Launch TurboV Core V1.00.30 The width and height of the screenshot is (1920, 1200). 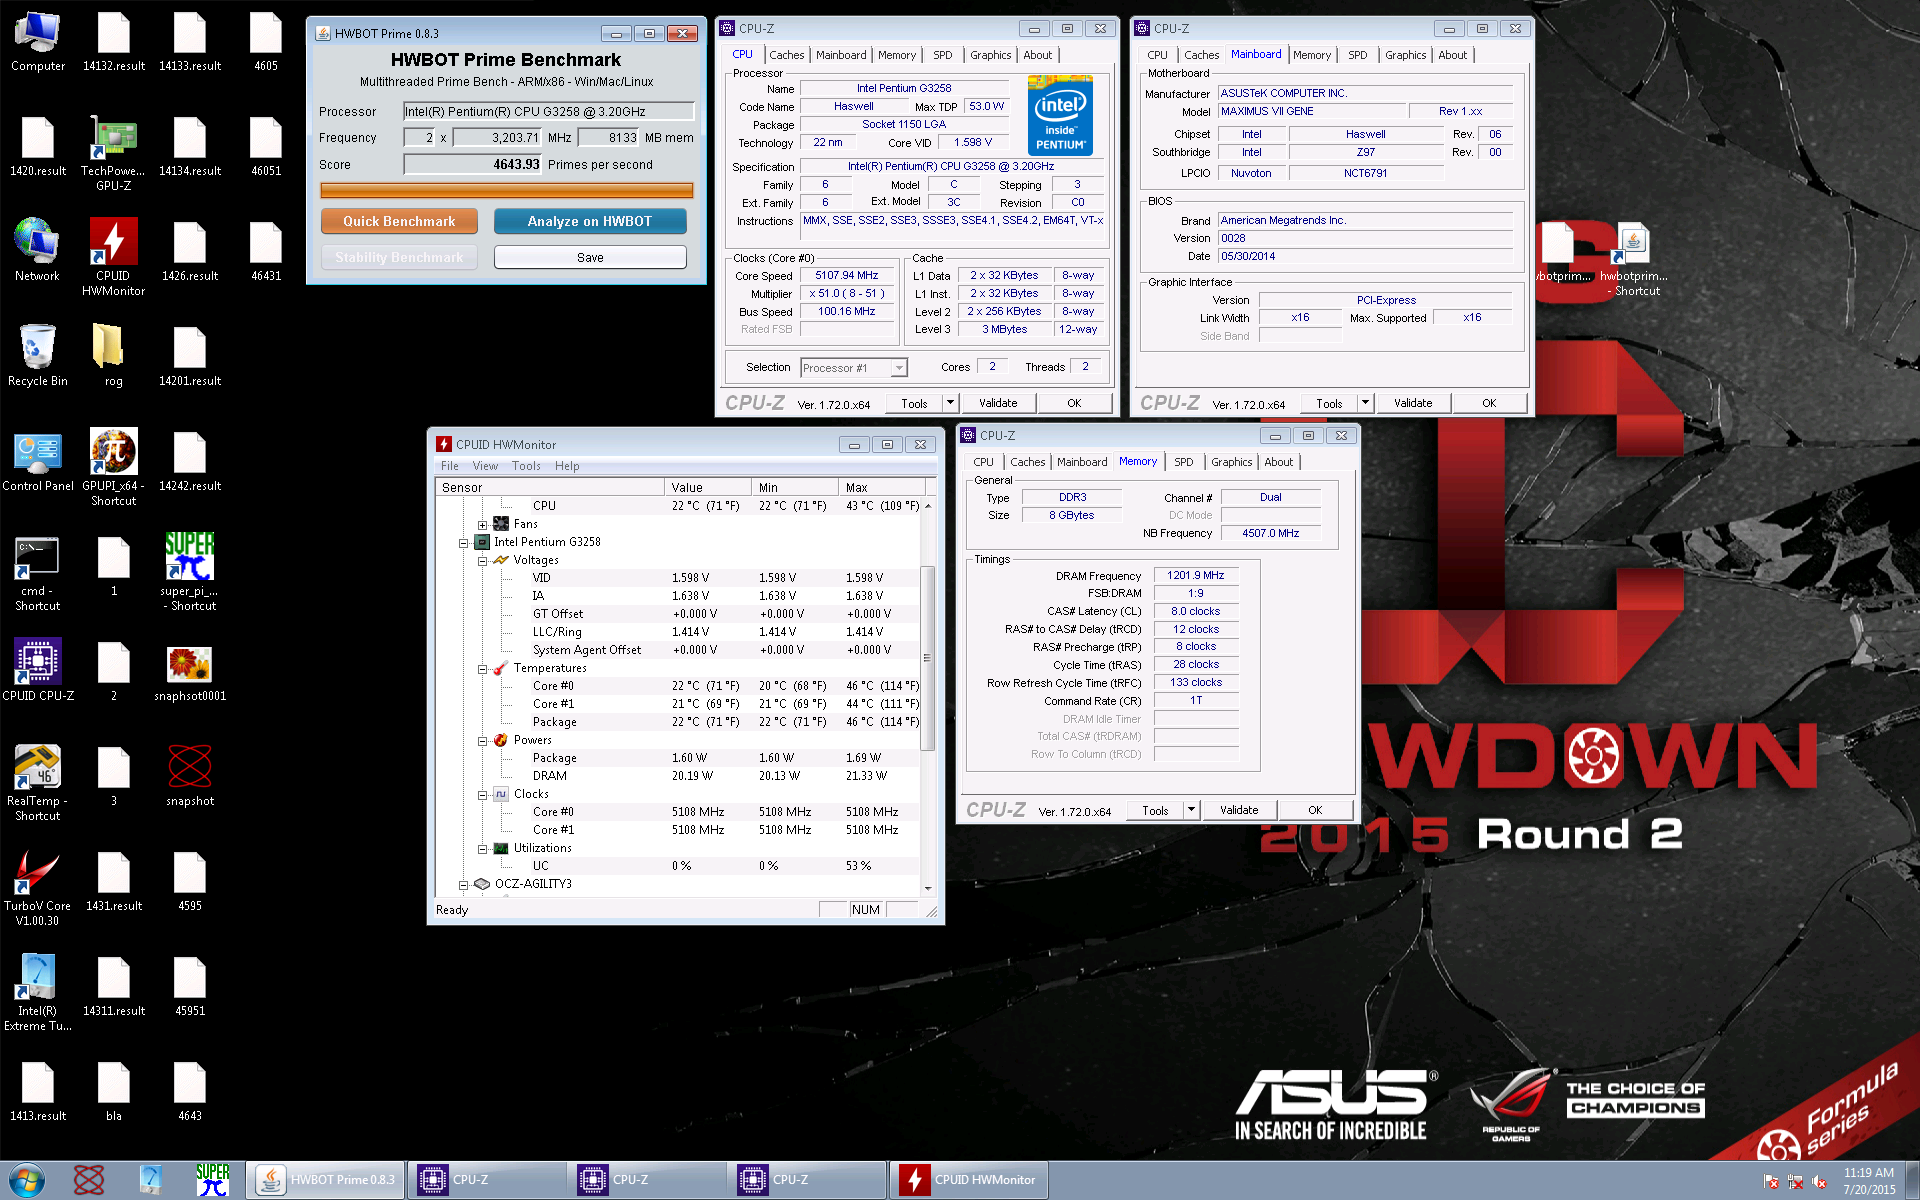coord(38,888)
